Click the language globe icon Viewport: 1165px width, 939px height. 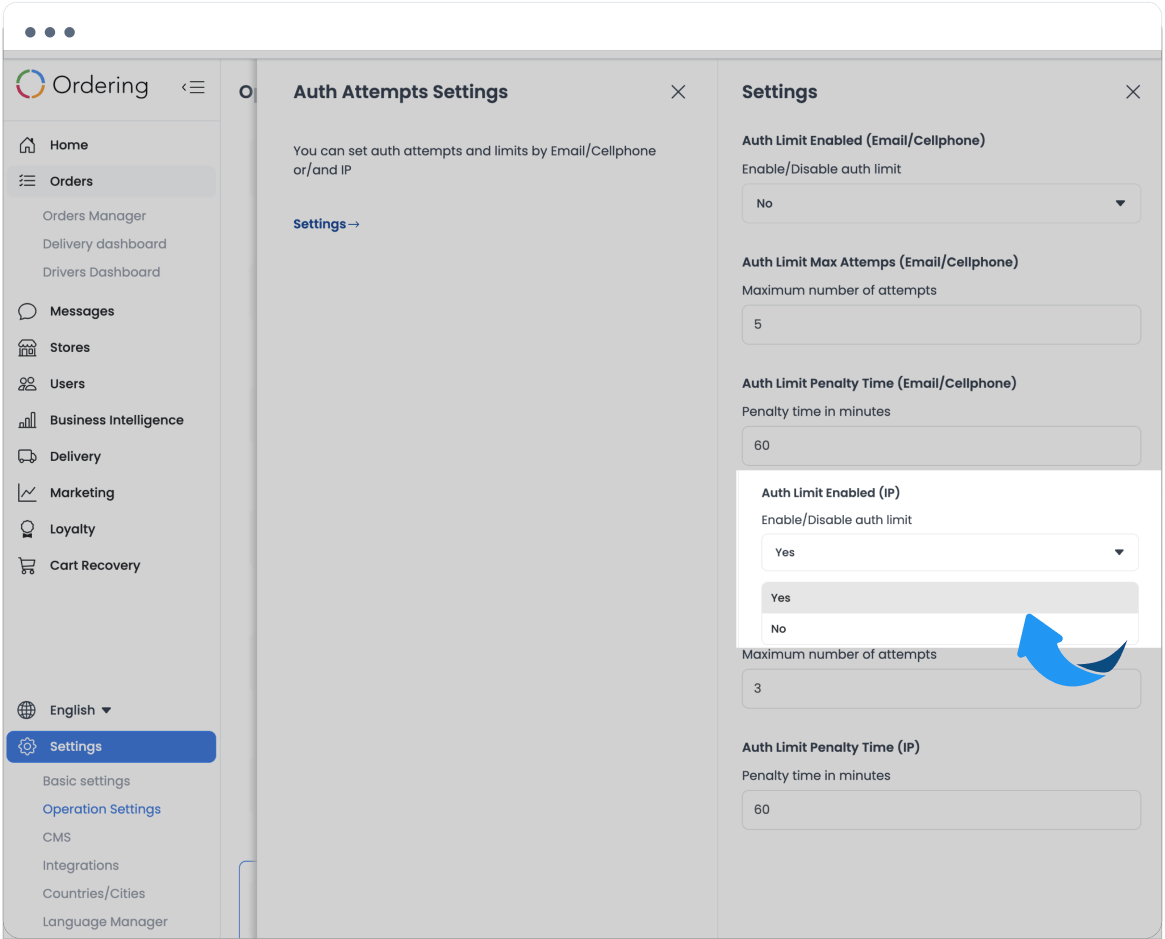tap(27, 710)
